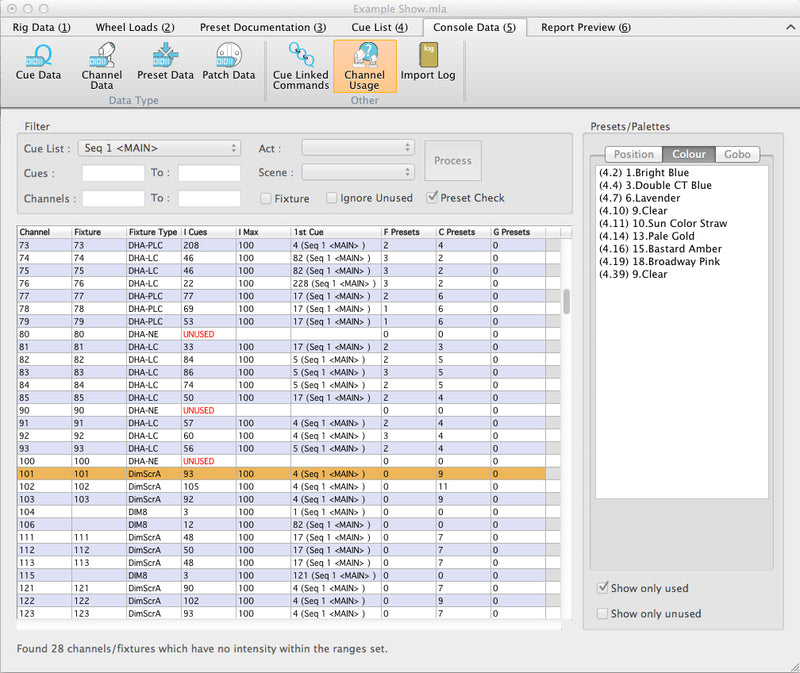Enable the Fixture checkbox
Screen dimensions: 800x673
[x=266, y=198]
